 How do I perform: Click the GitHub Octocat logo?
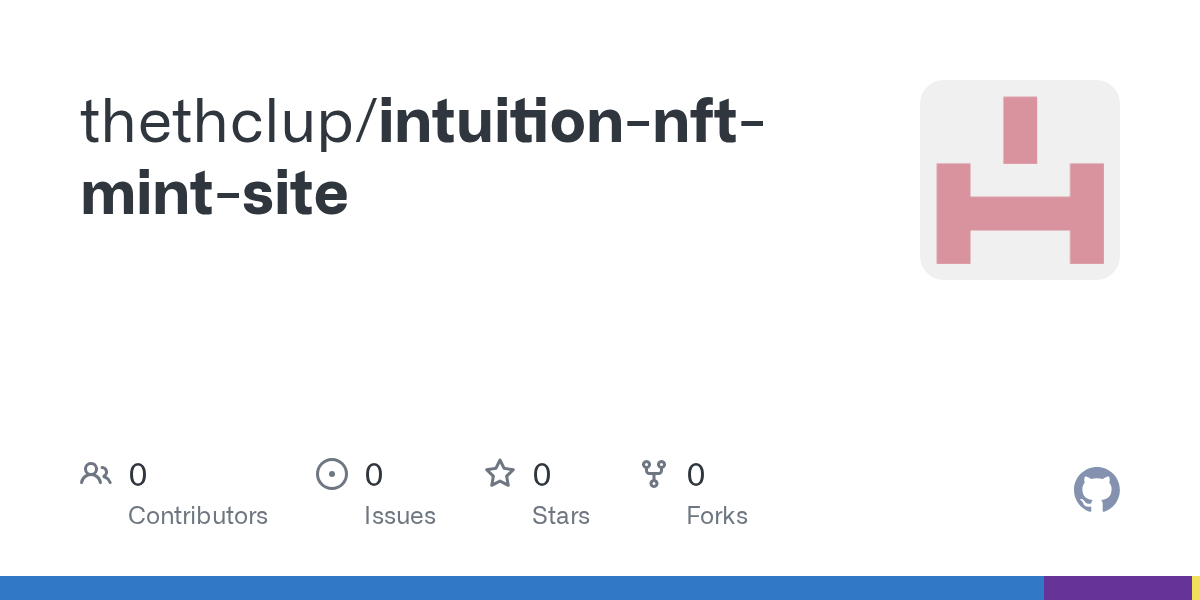click(1096, 491)
